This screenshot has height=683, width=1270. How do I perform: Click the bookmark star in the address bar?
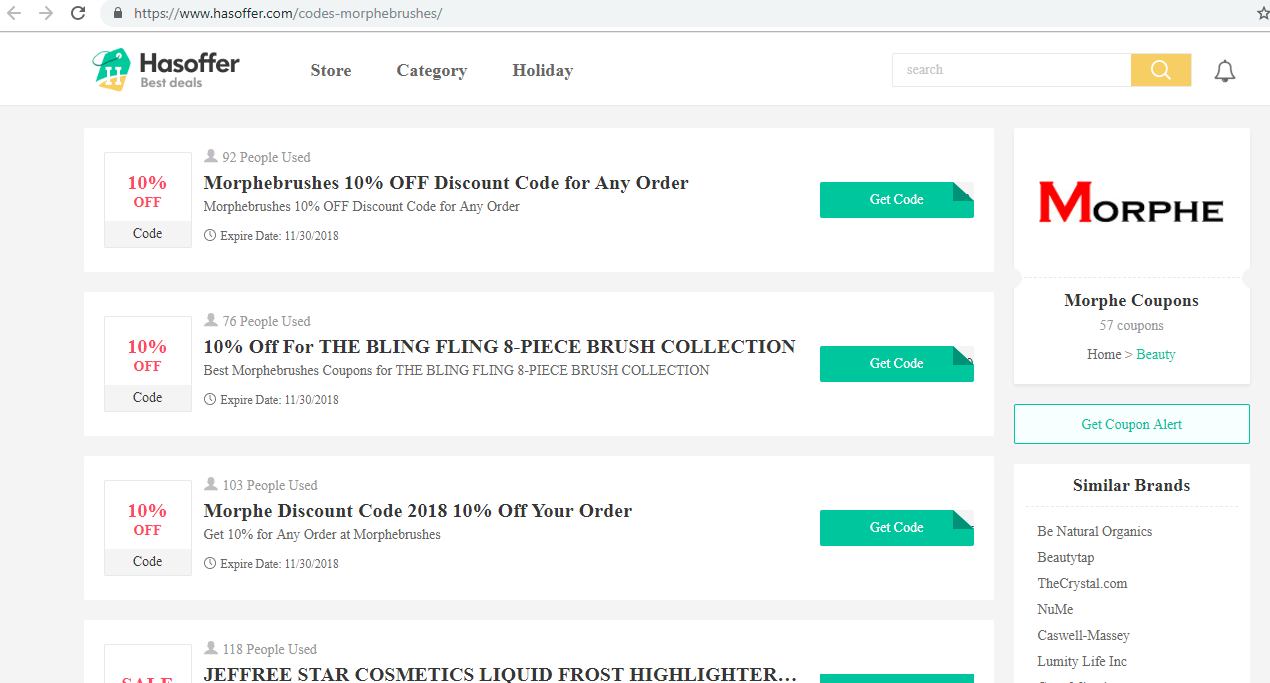(x=1261, y=14)
